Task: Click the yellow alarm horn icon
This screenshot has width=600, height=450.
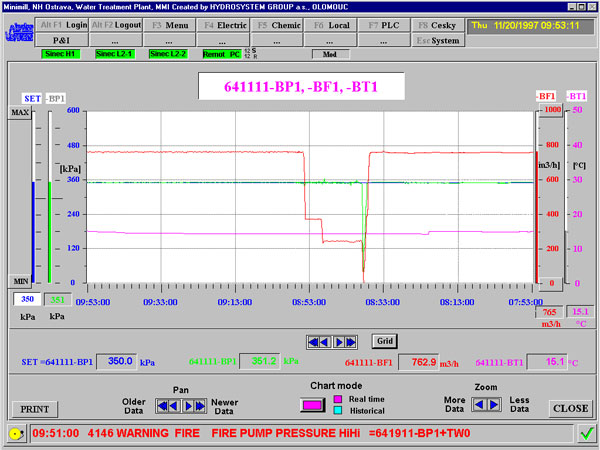Action: 15,434
